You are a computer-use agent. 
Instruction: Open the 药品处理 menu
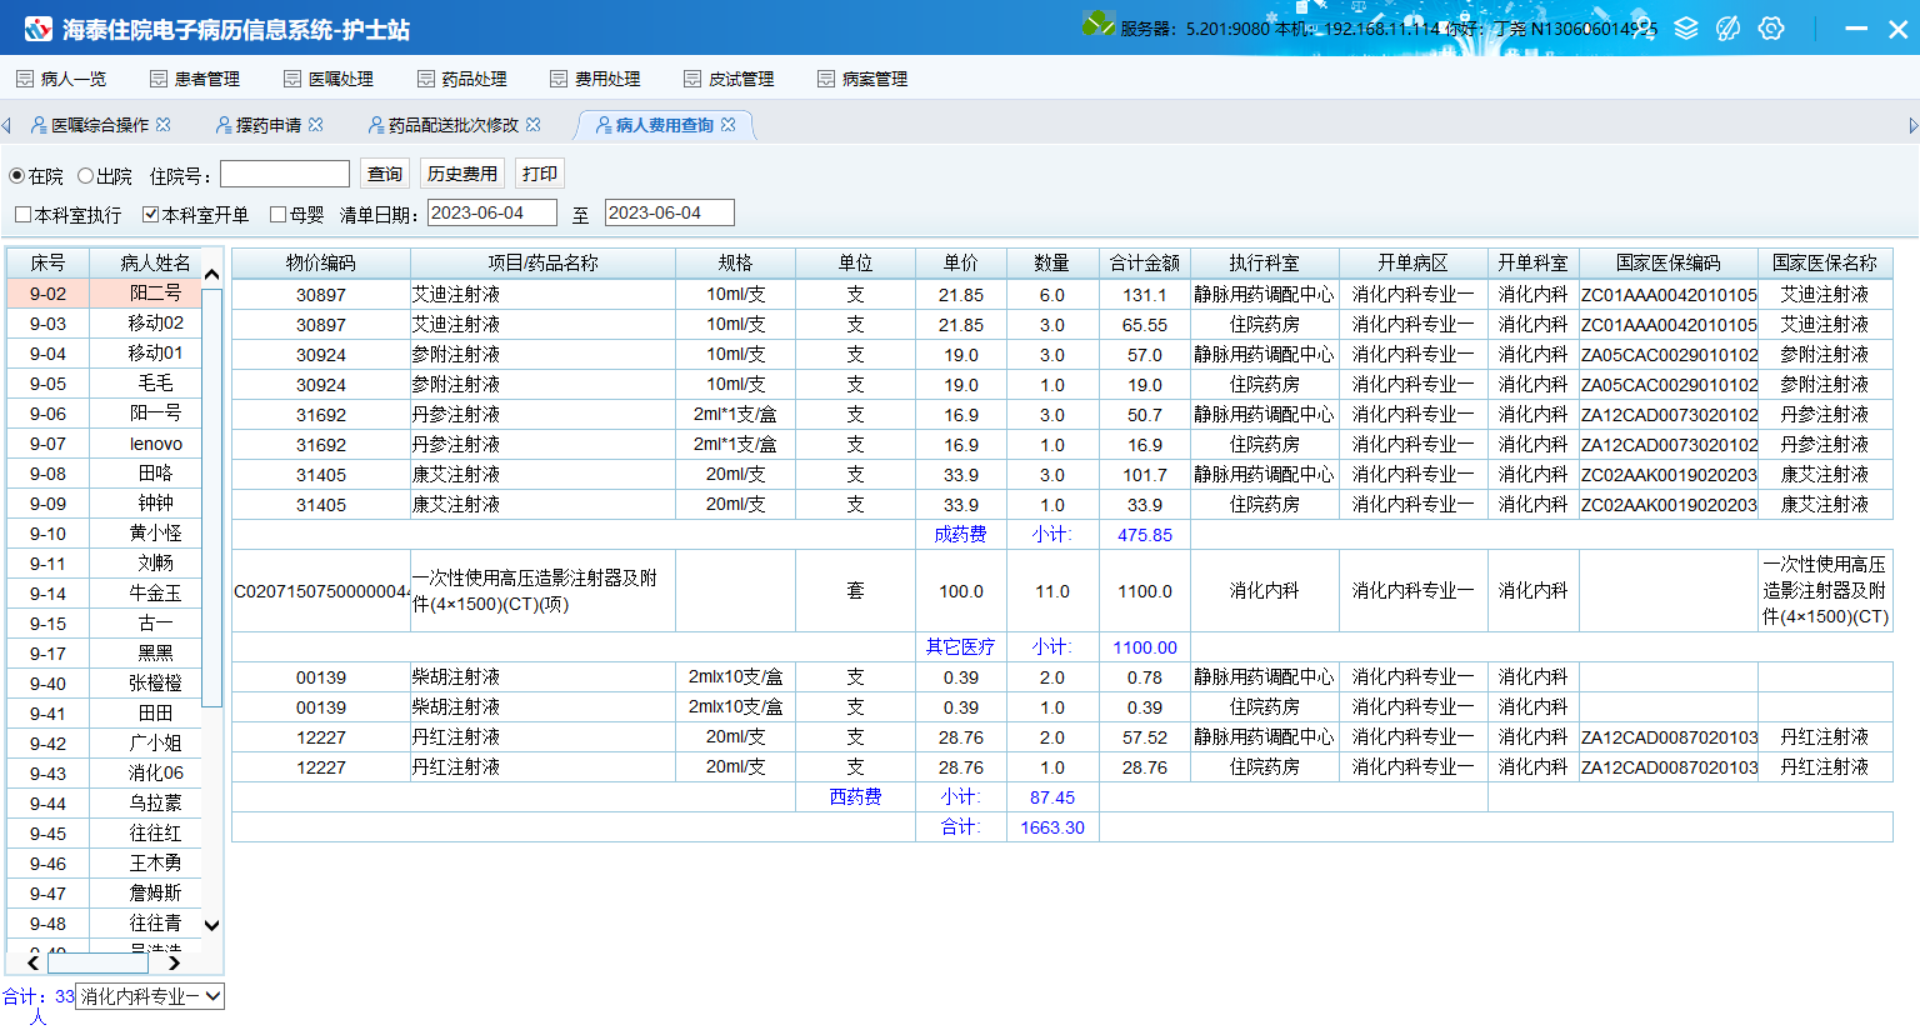click(x=462, y=79)
